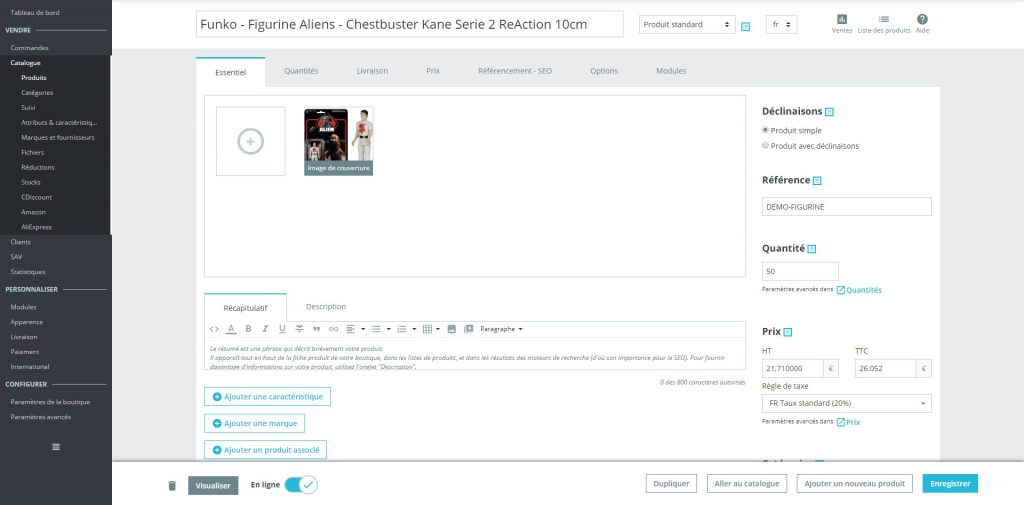Click the bullet list icon

(x=376, y=329)
